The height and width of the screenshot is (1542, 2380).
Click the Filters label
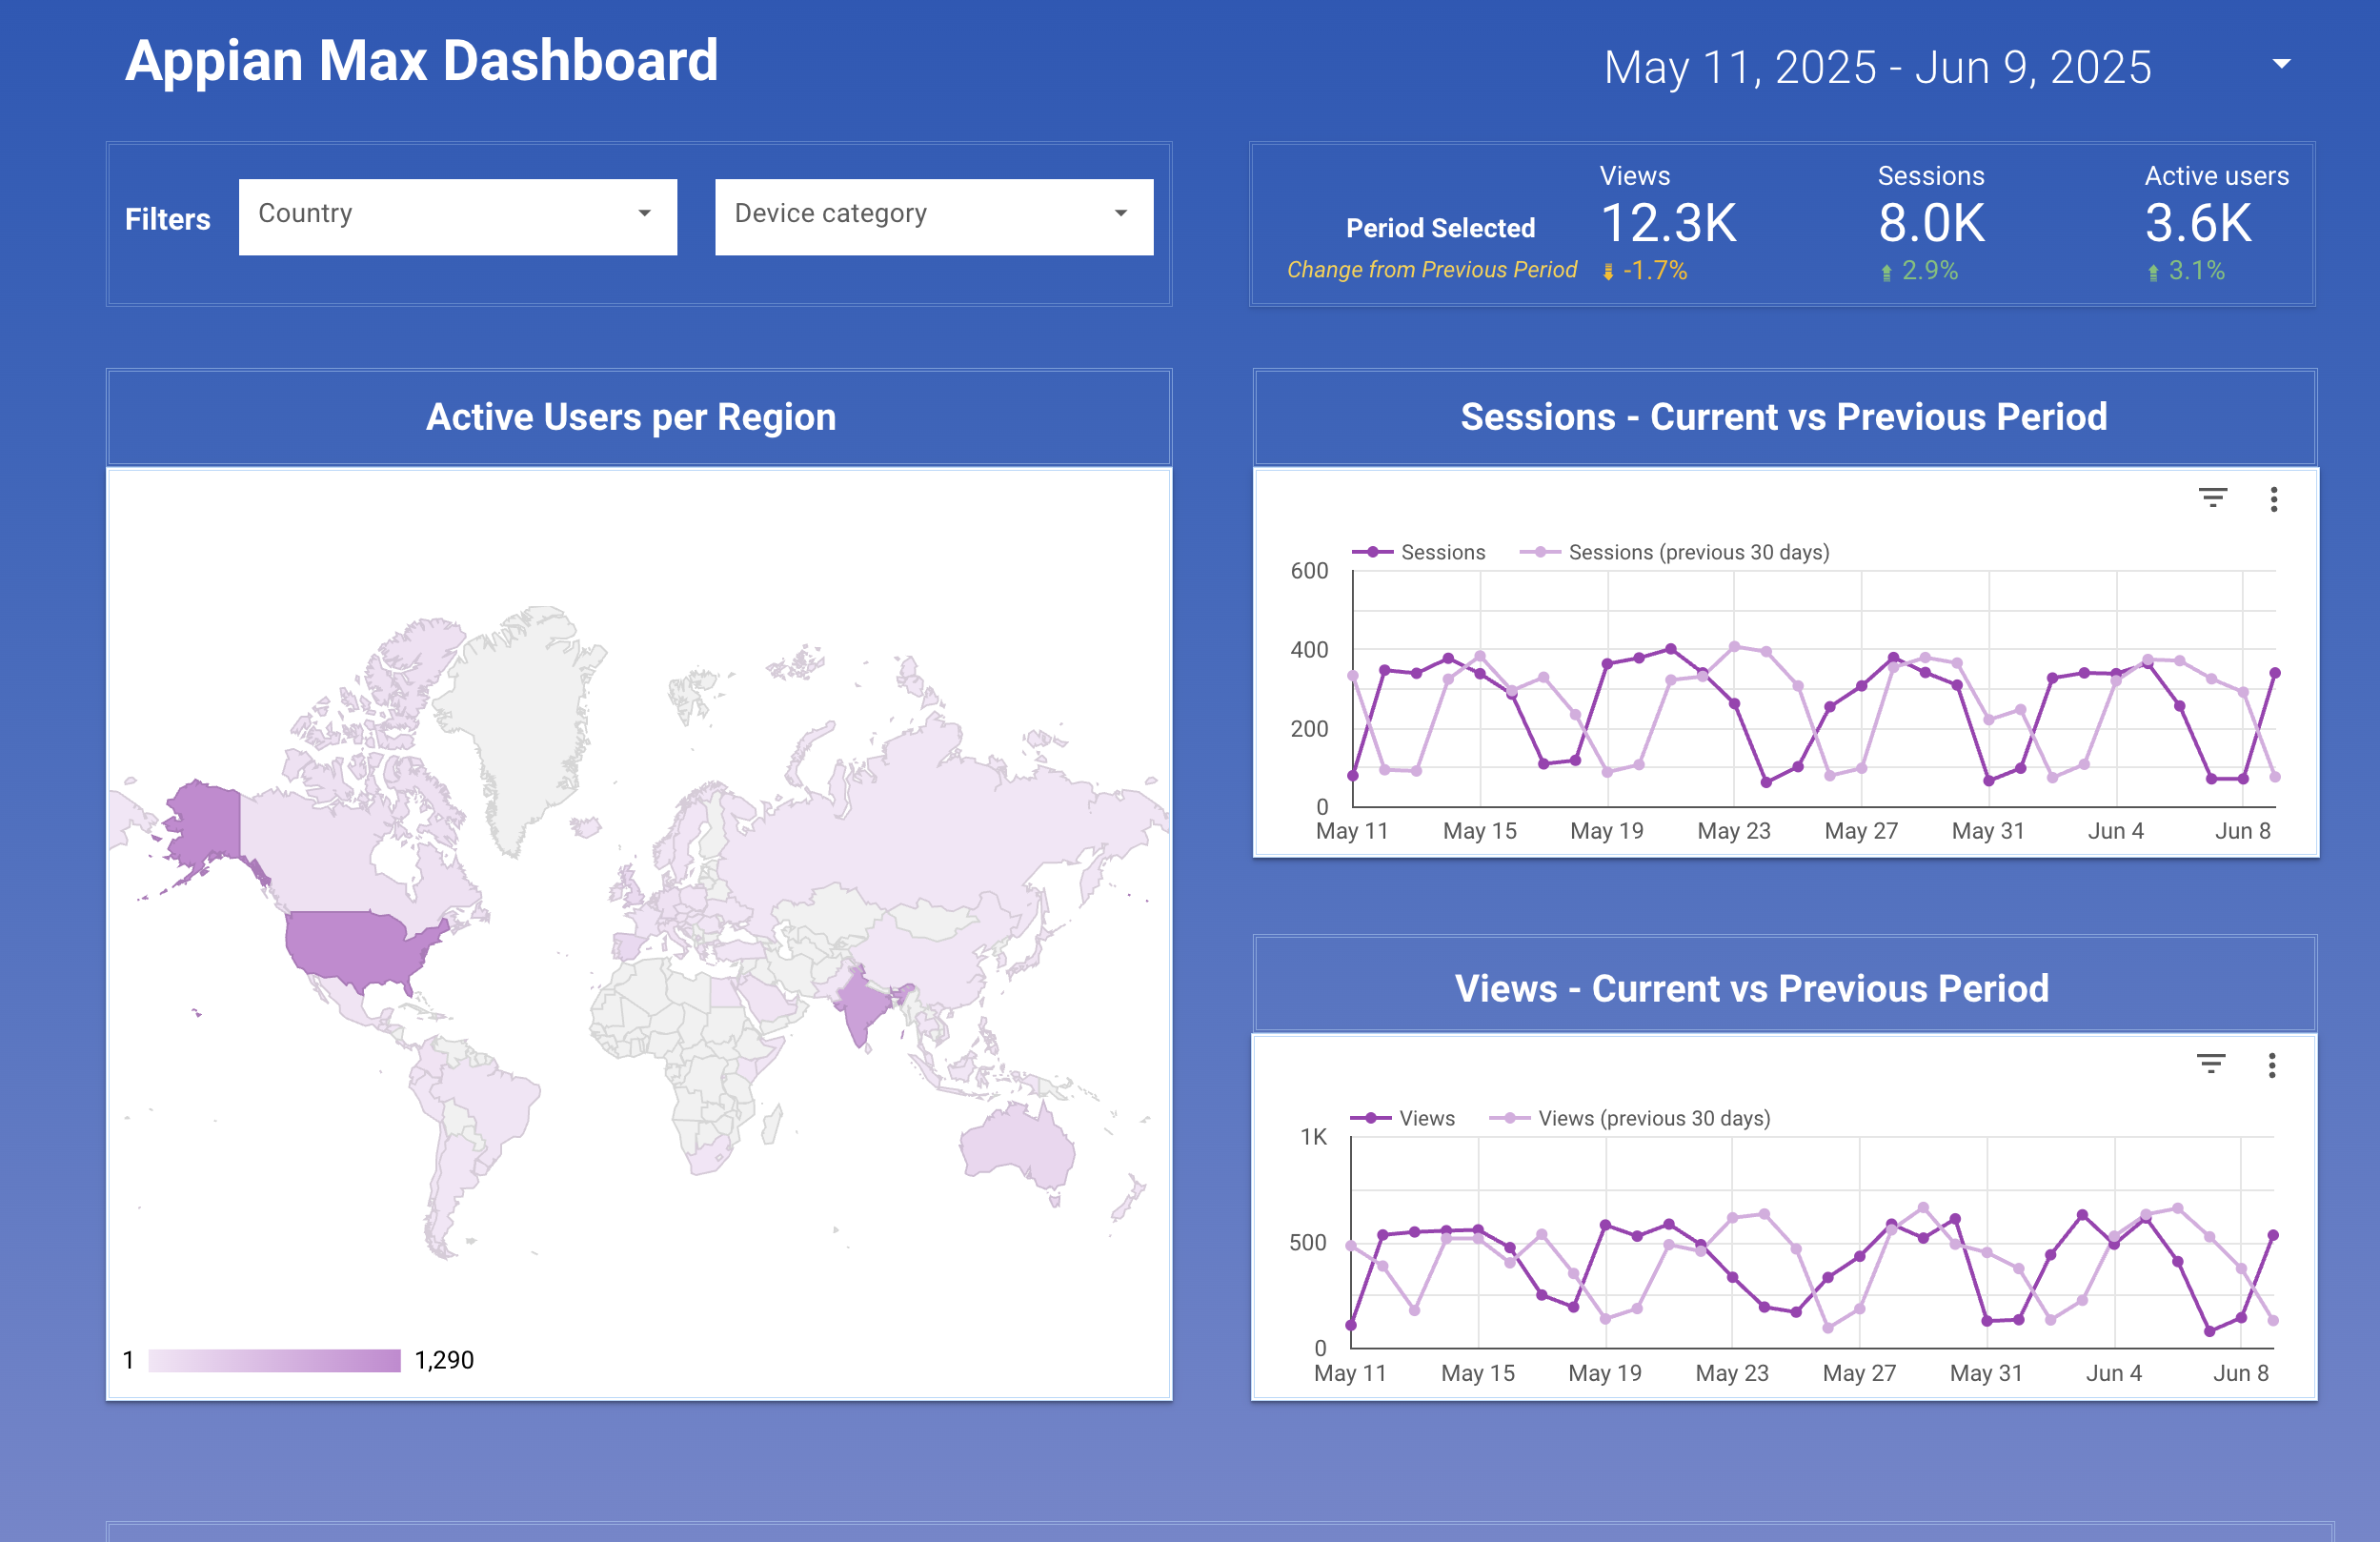(167, 219)
